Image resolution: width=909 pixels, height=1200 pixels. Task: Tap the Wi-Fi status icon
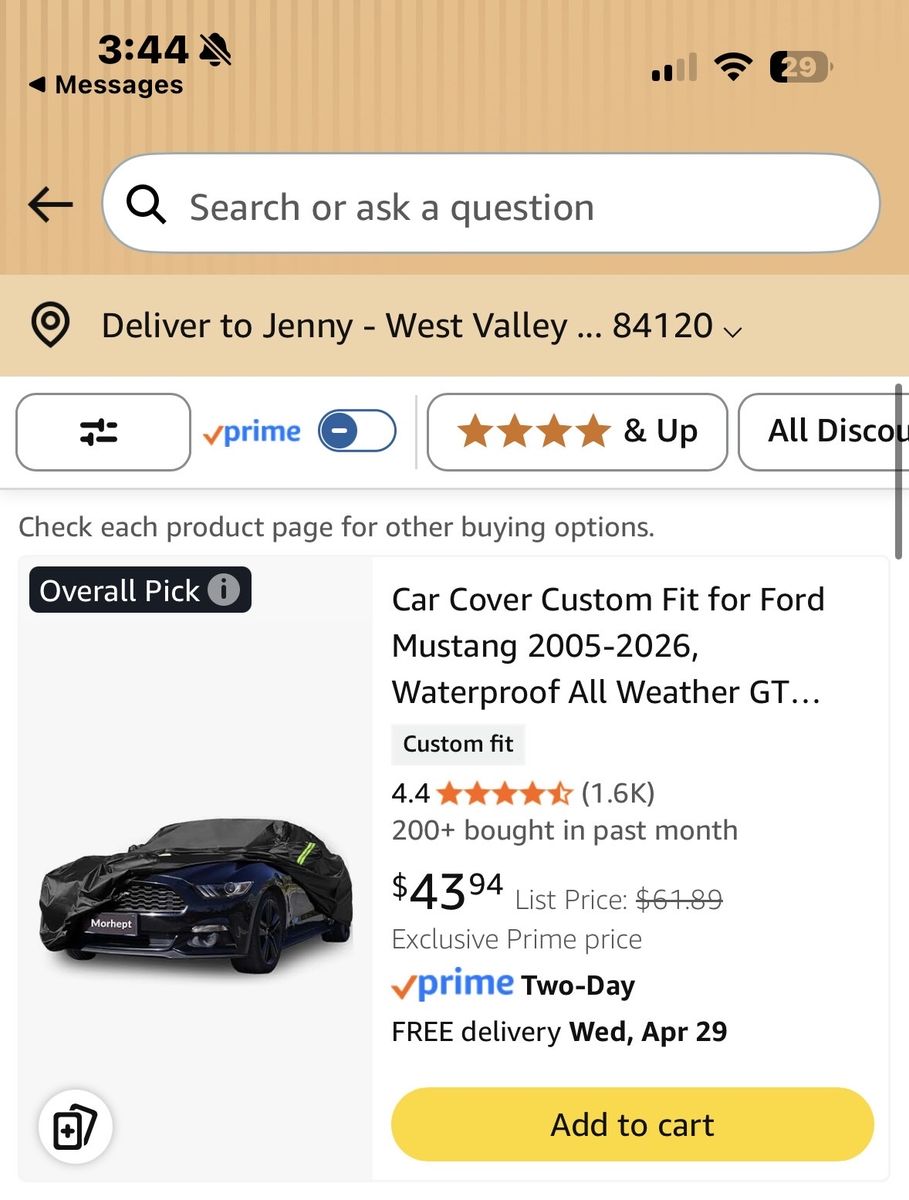point(733,68)
